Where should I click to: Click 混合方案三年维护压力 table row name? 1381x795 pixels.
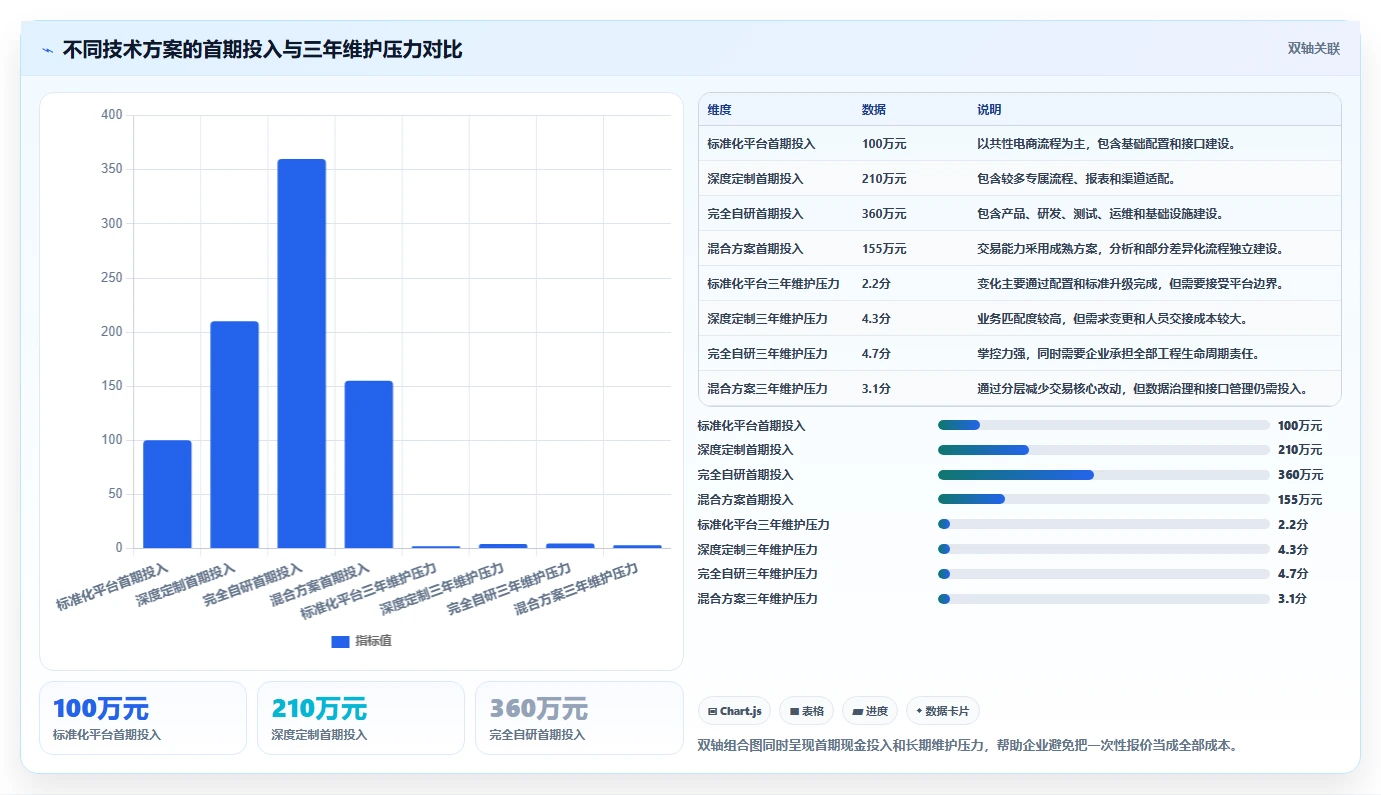(767, 389)
